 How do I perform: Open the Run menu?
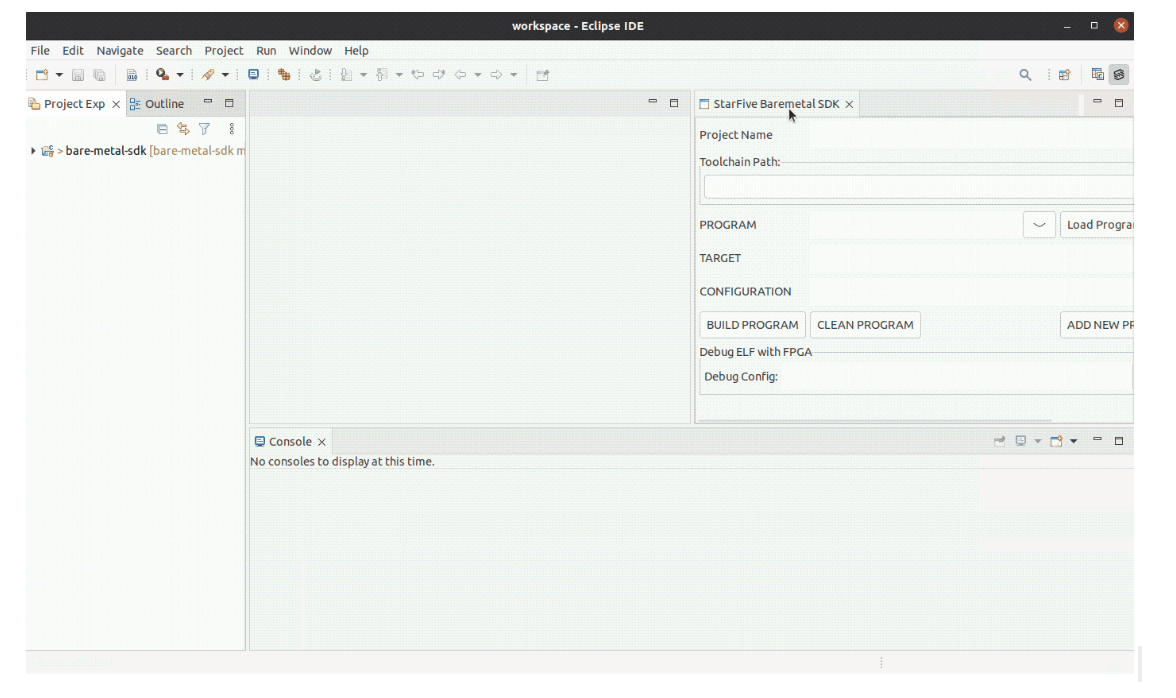click(x=266, y=50)
